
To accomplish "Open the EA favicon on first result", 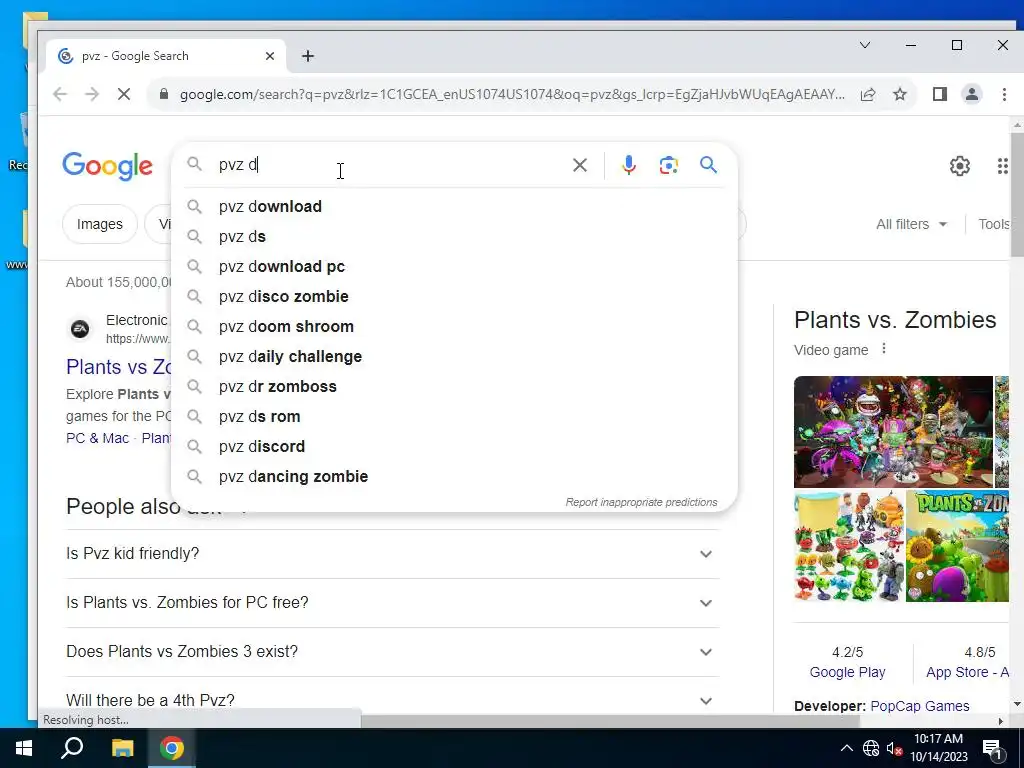I will point(80,329).
